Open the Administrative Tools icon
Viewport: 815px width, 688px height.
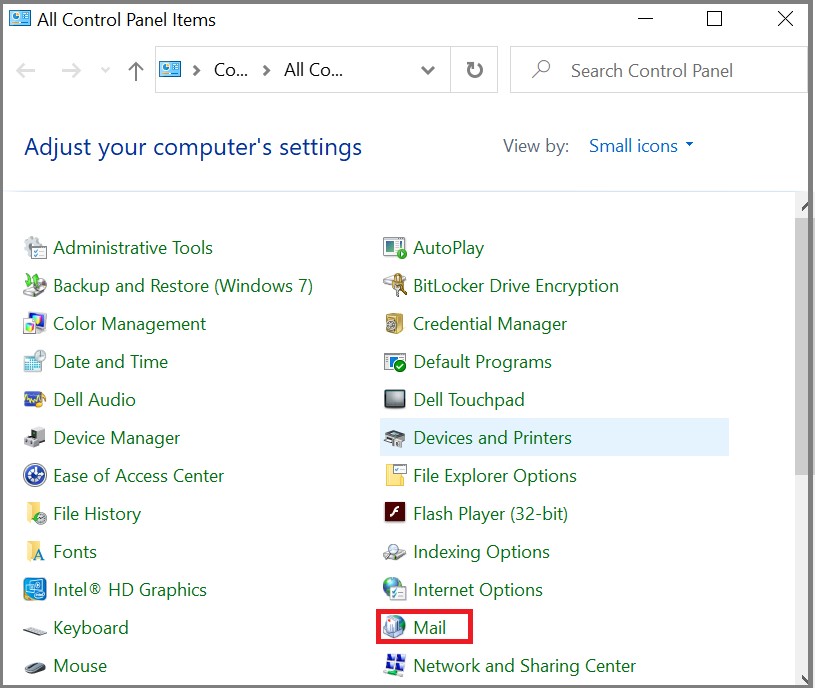[x=35, y=248]
